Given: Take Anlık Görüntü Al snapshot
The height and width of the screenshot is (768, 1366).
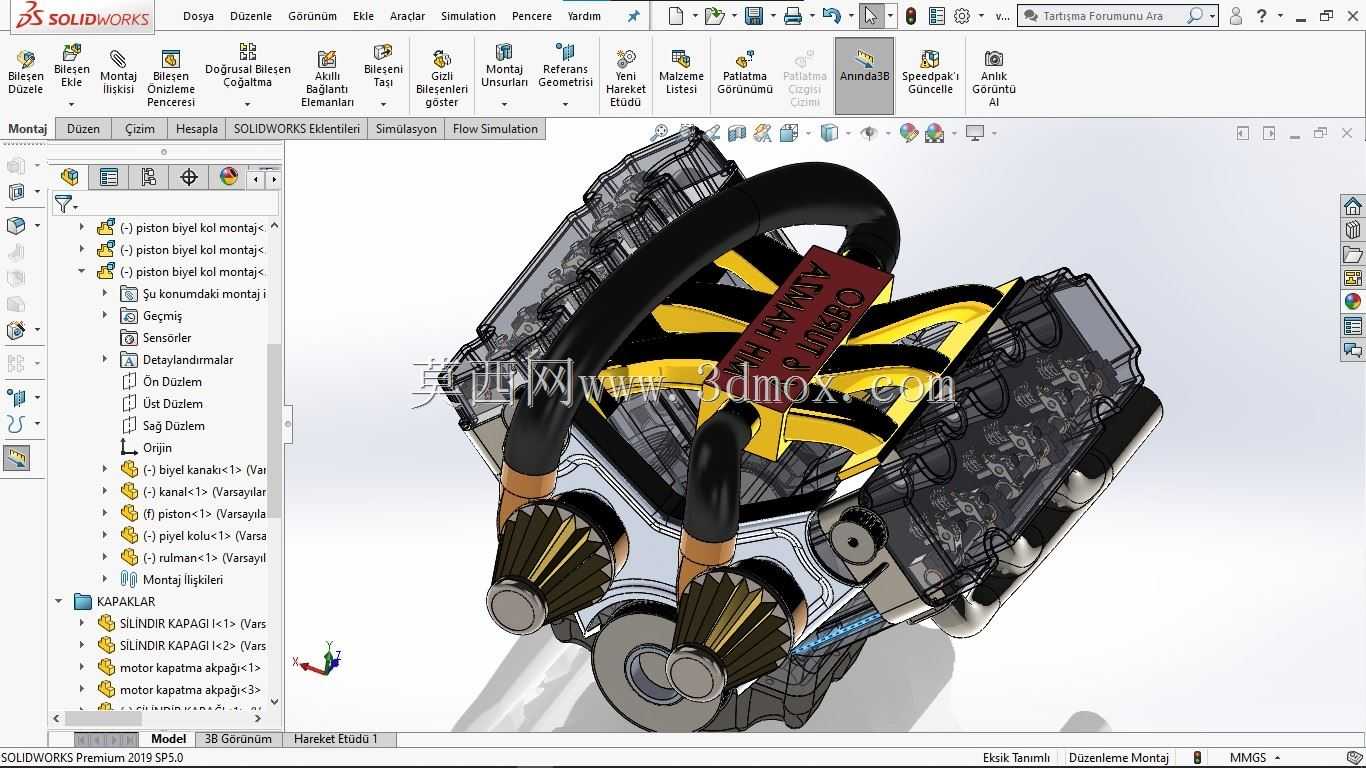Looking at the screenshot, I should coord(993,79).
